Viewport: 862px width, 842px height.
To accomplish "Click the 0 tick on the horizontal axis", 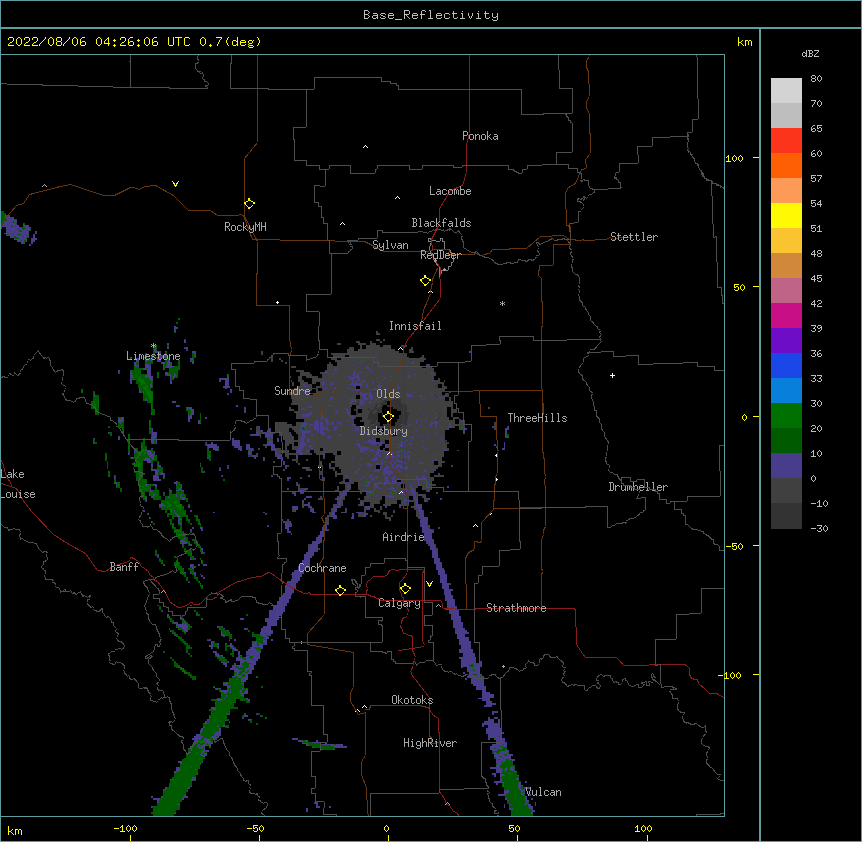I will pyautogui.click(x=386, y=828).
